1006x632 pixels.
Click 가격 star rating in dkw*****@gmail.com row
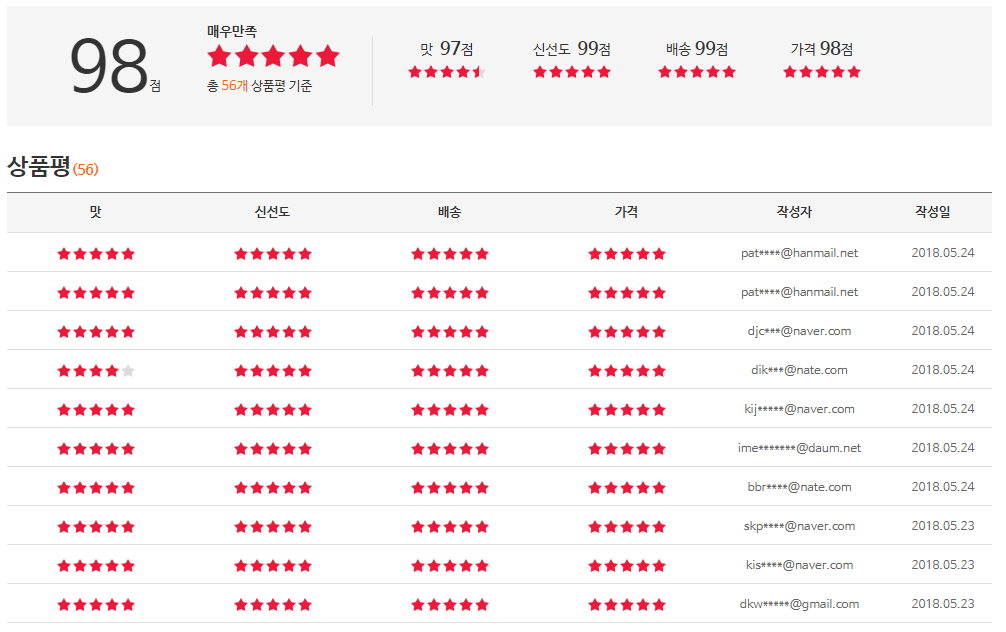pos(627,605)
